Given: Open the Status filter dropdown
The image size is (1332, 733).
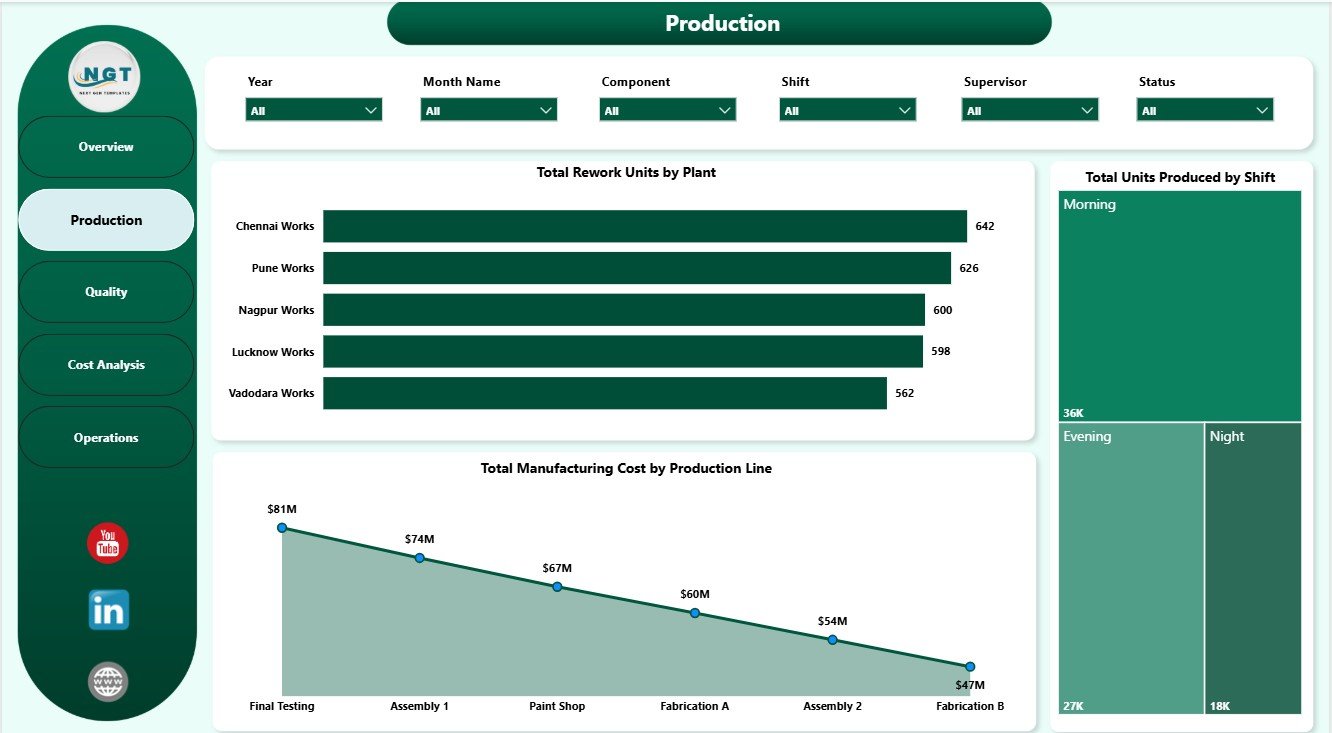Looking at the screenshot, I should [x=1205, y=110].
